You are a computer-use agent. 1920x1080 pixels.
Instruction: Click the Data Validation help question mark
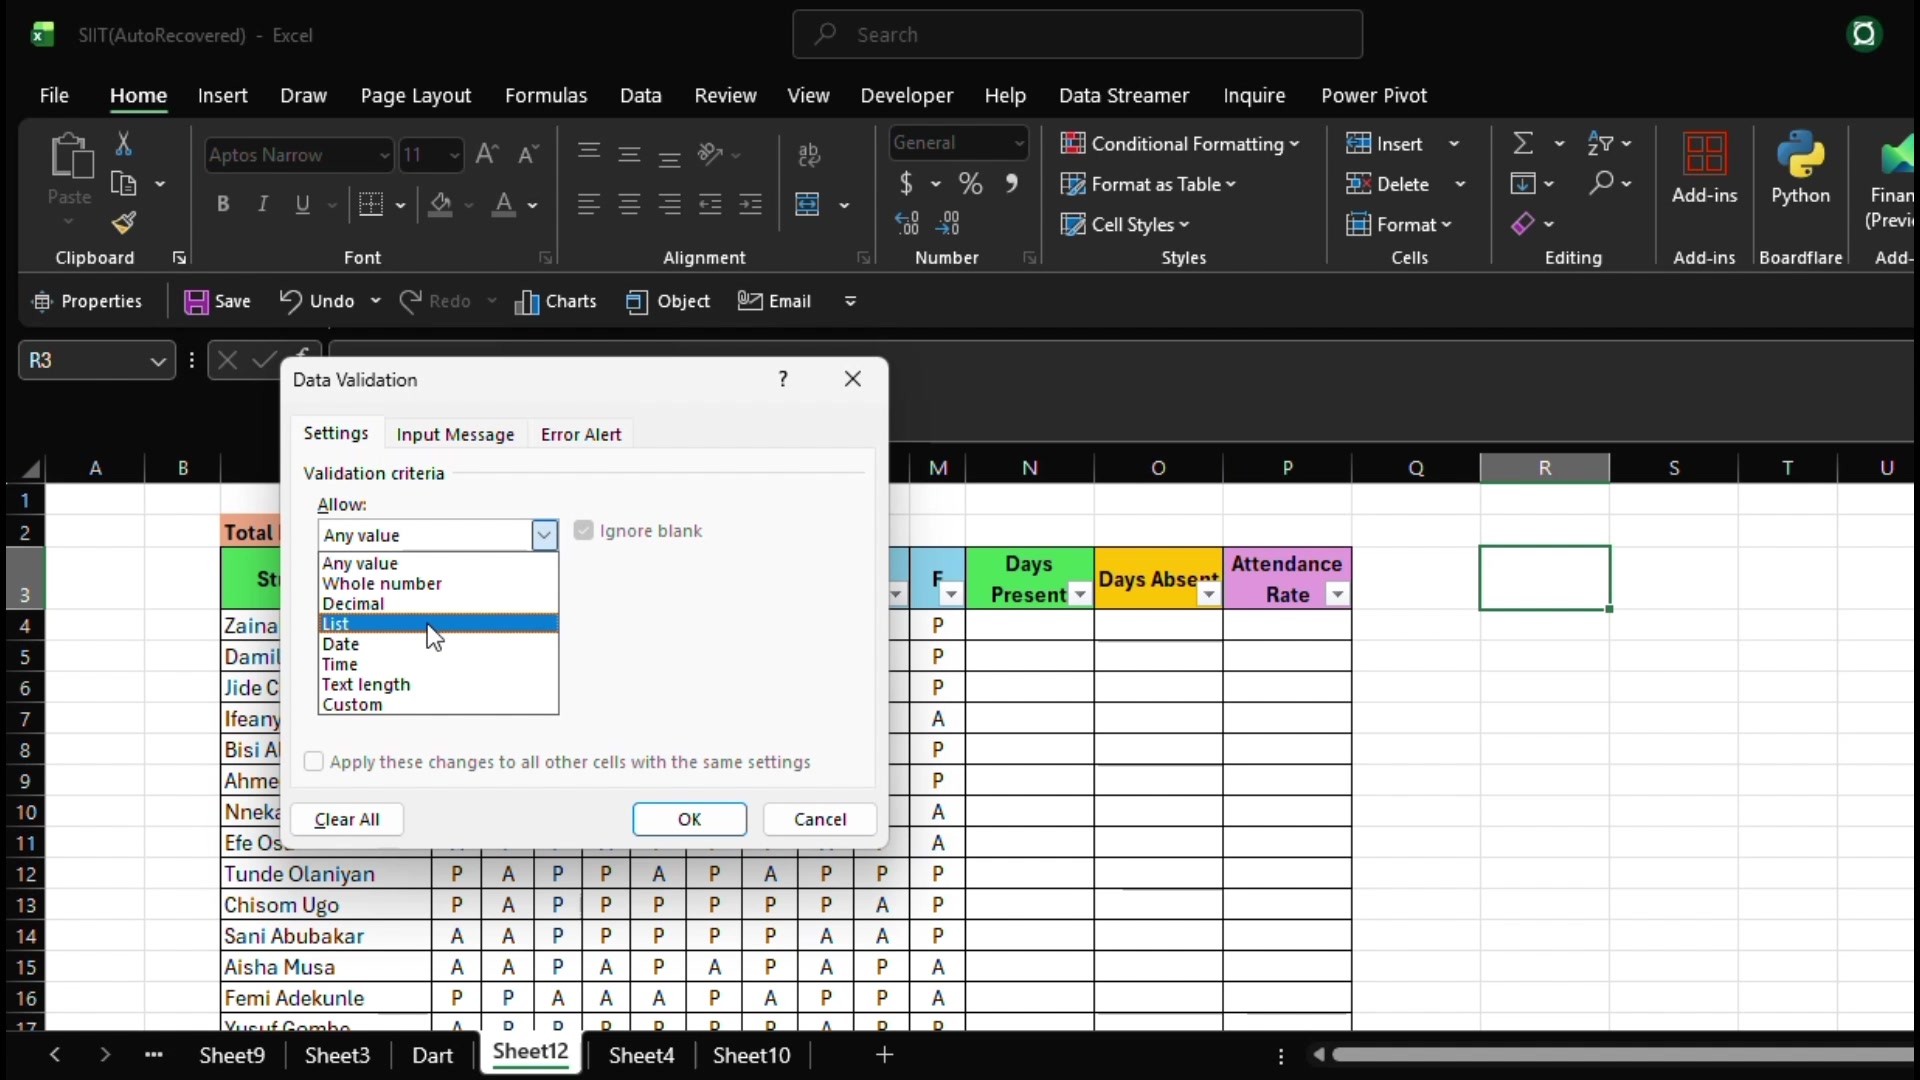783,379
